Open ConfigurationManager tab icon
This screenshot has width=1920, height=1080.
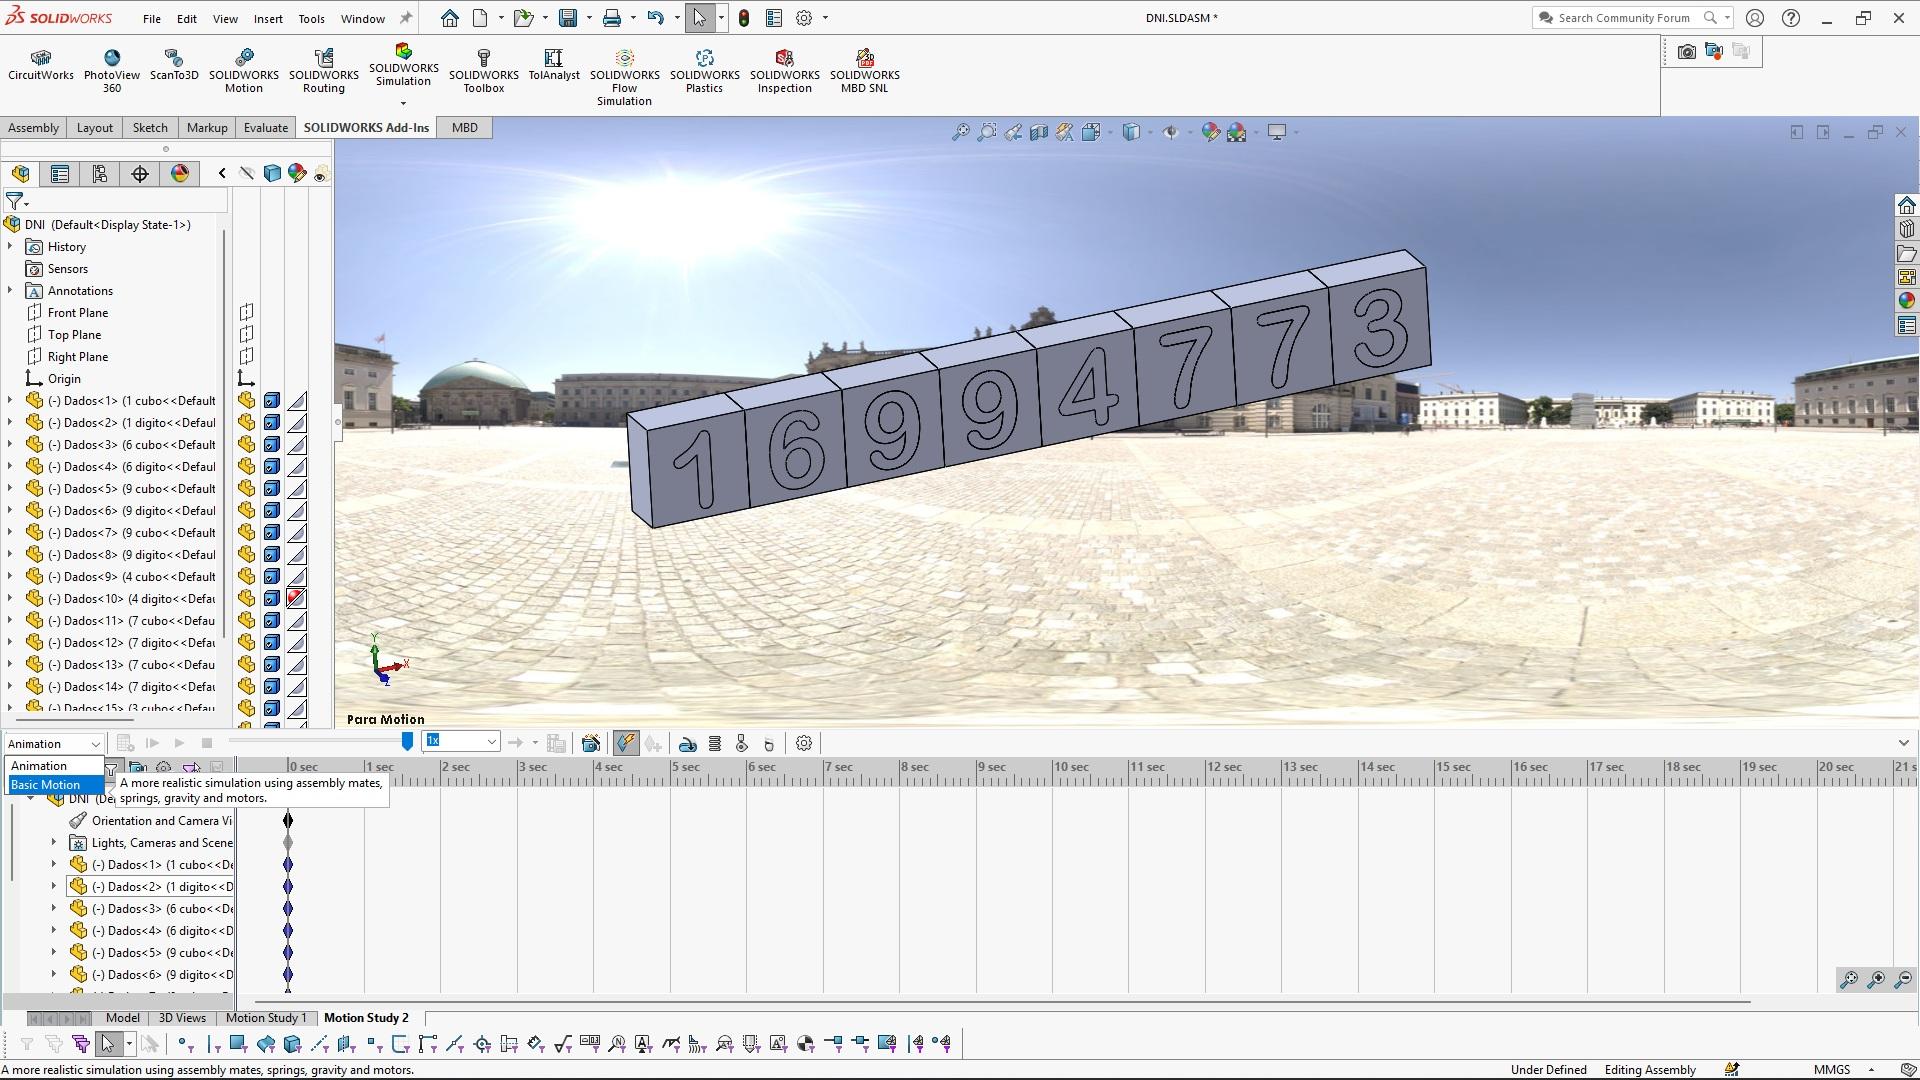click(x=100, y=174)
